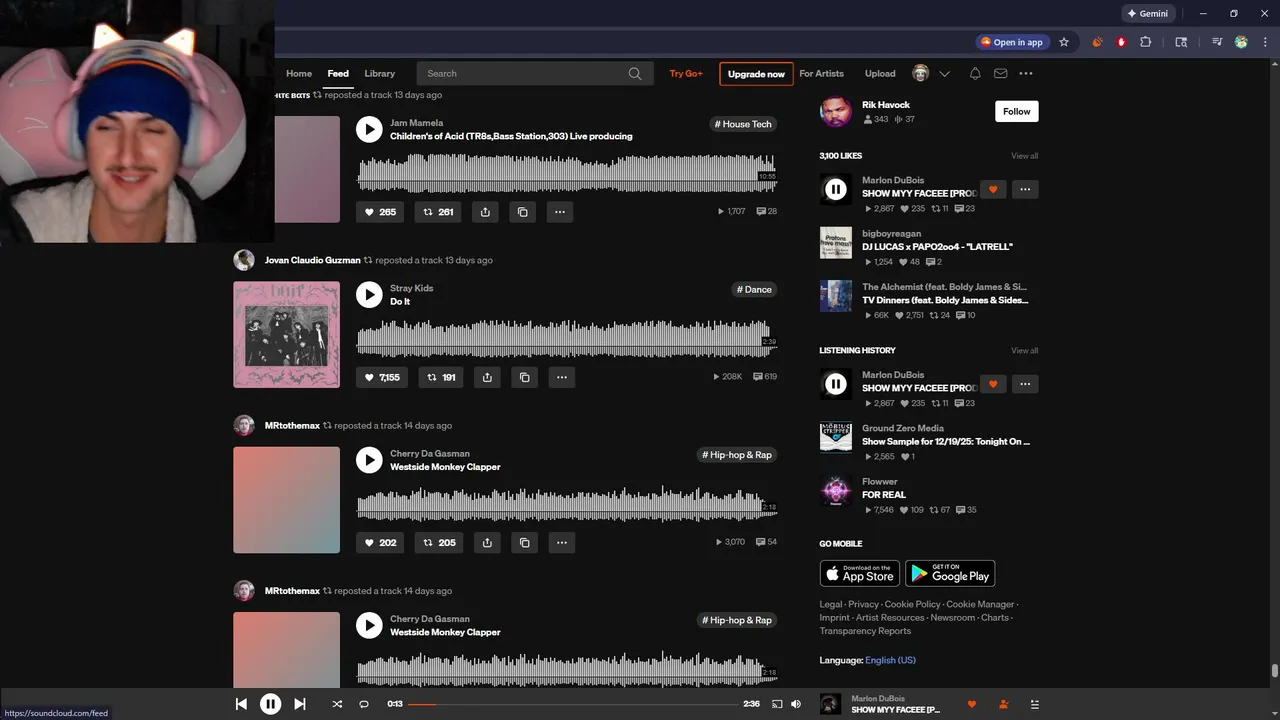Unlike current track in player bar
Screen dimensions: 1280x720
971,704
